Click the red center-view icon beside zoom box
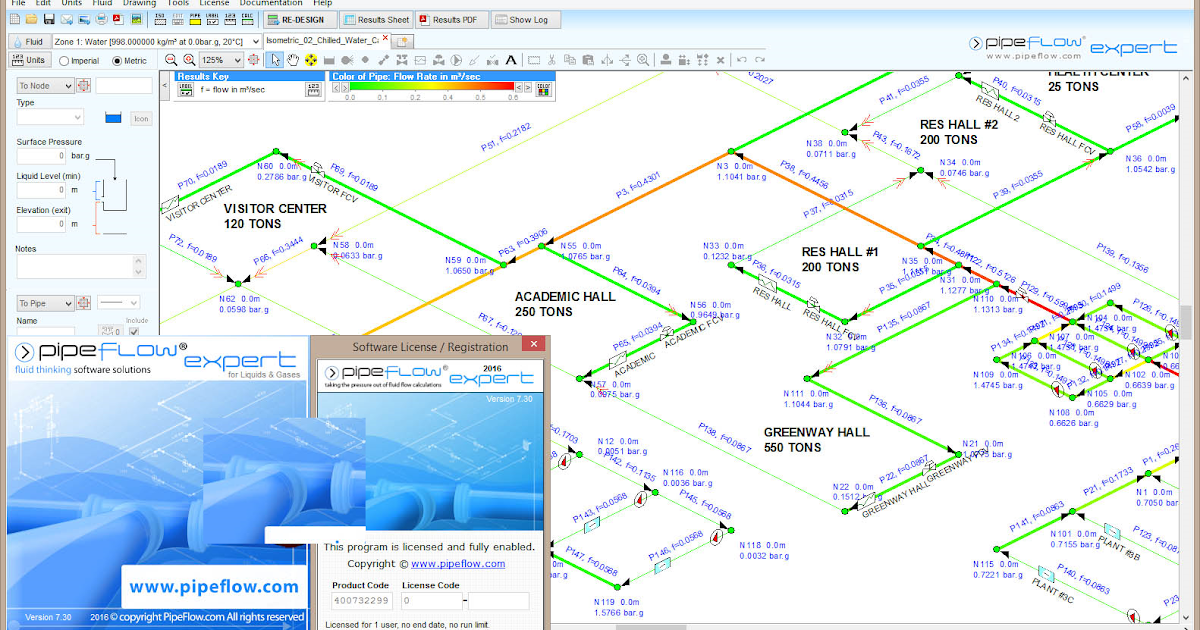The image size is (1200, 630). 253,60
